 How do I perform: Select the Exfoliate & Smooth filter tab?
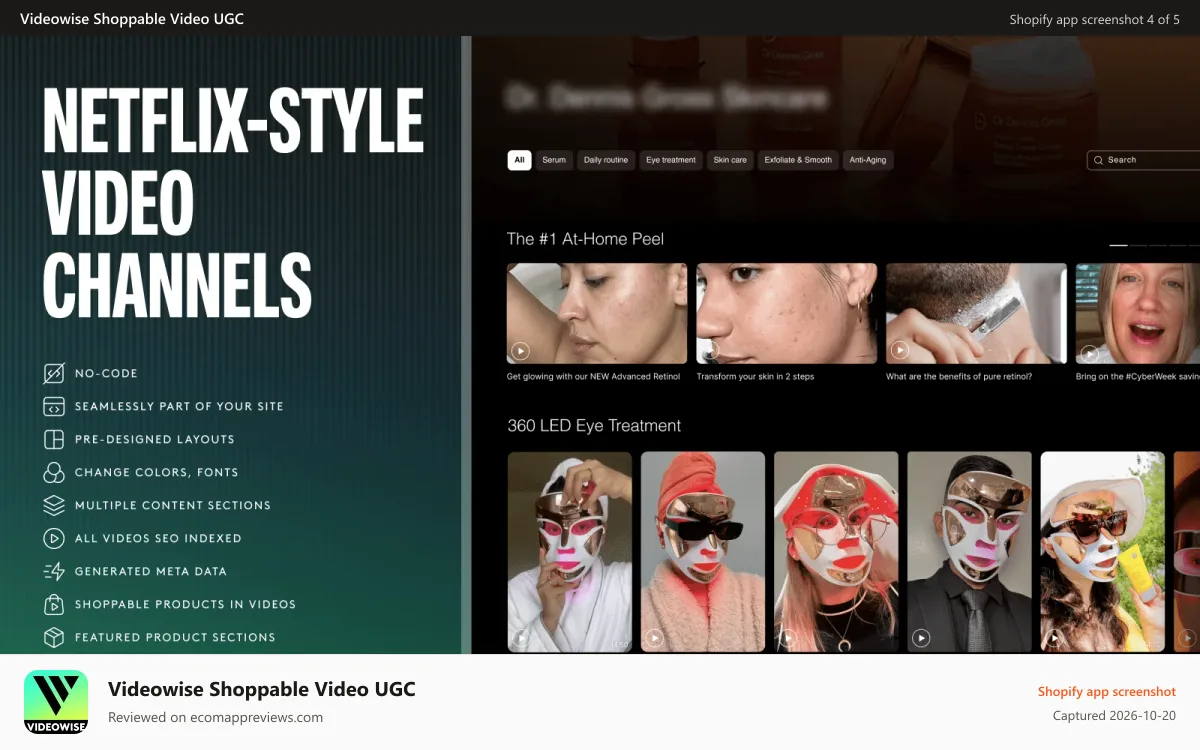[x=798, y=160]
